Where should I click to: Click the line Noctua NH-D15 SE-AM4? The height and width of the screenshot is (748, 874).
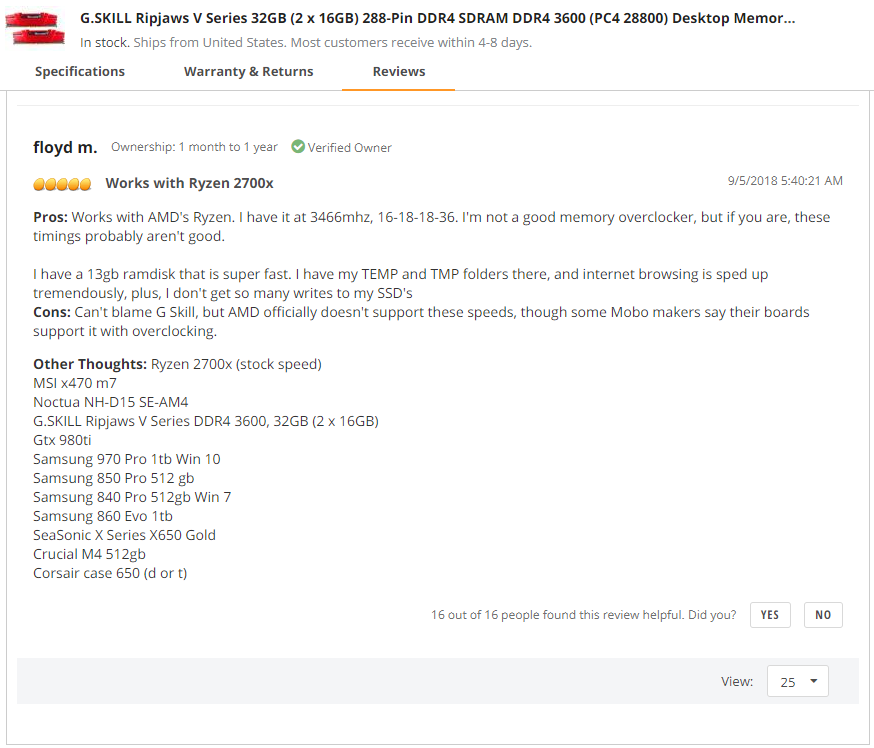pos(110,402)
